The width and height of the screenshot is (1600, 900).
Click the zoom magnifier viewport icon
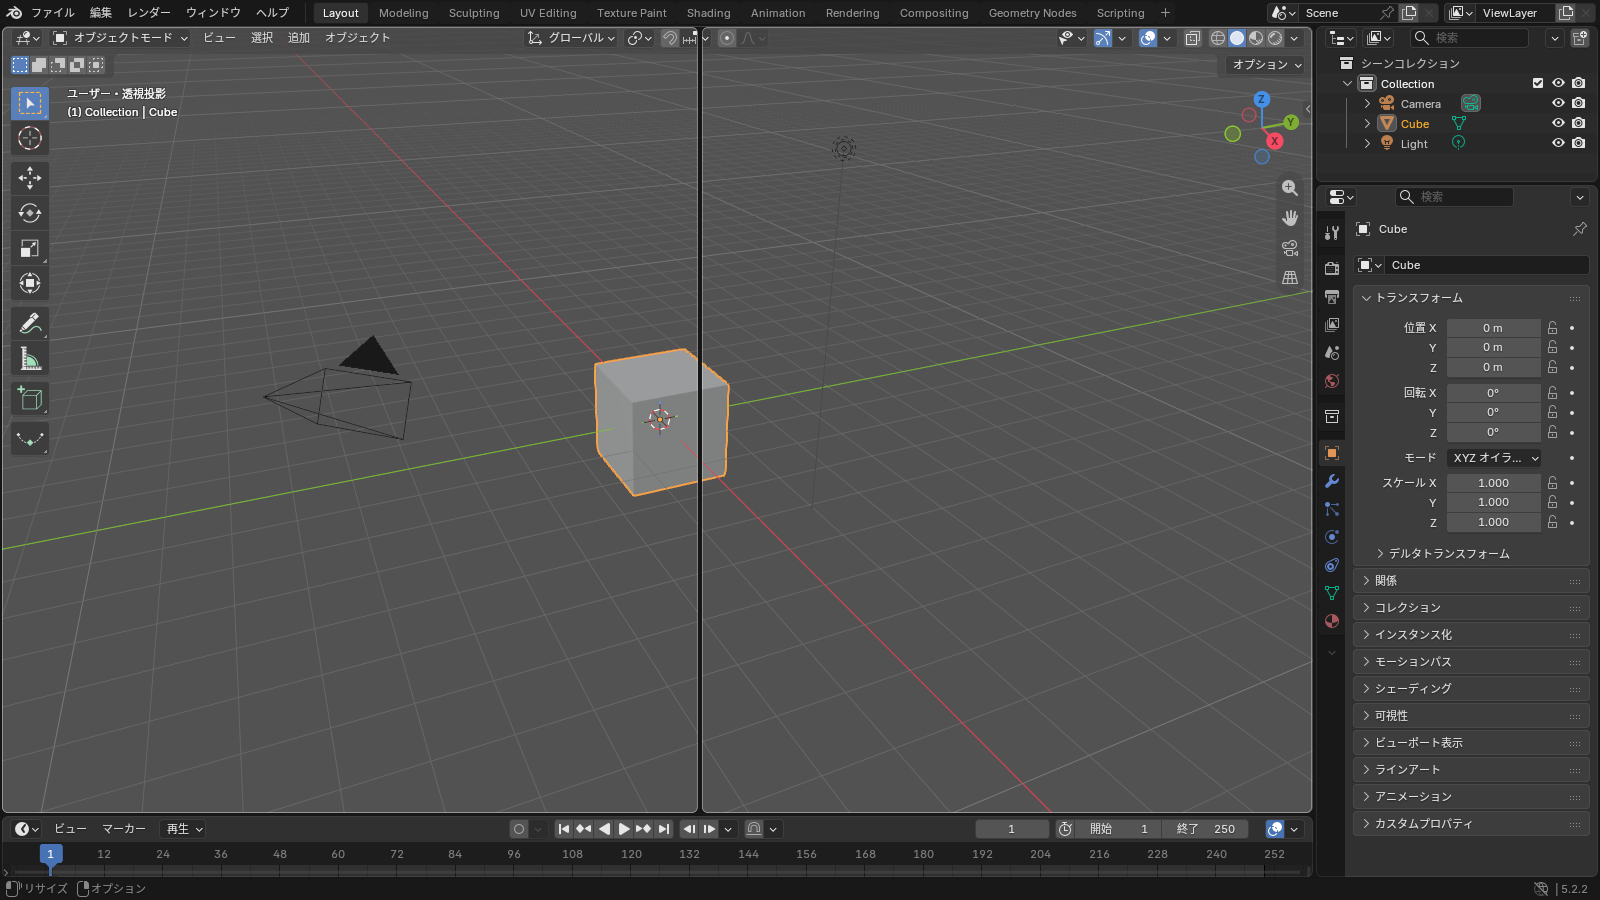[x=1290, y=188]
